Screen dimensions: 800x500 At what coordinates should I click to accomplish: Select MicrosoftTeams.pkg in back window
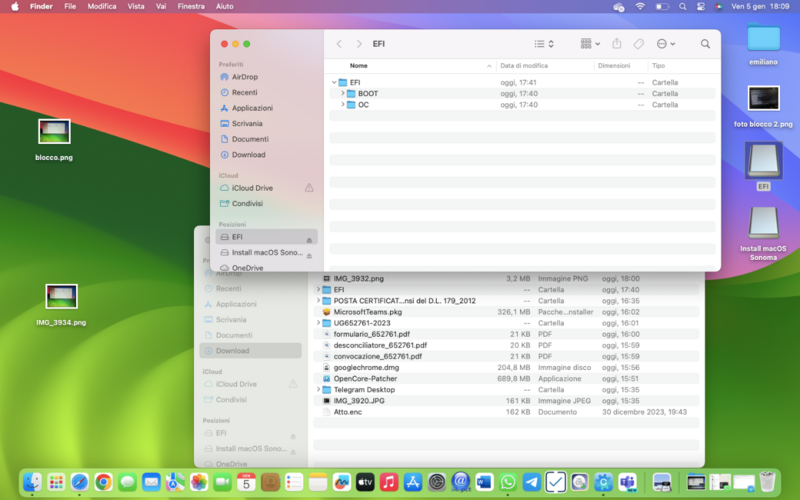point(506,312)
